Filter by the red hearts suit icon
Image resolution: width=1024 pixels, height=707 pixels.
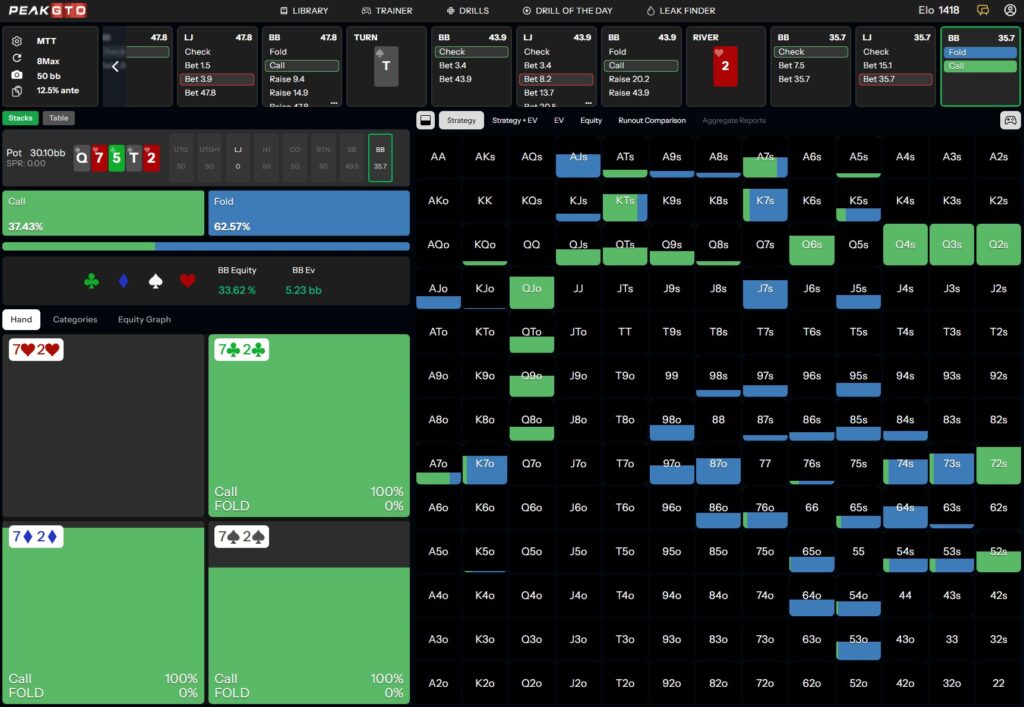(187, 282)
